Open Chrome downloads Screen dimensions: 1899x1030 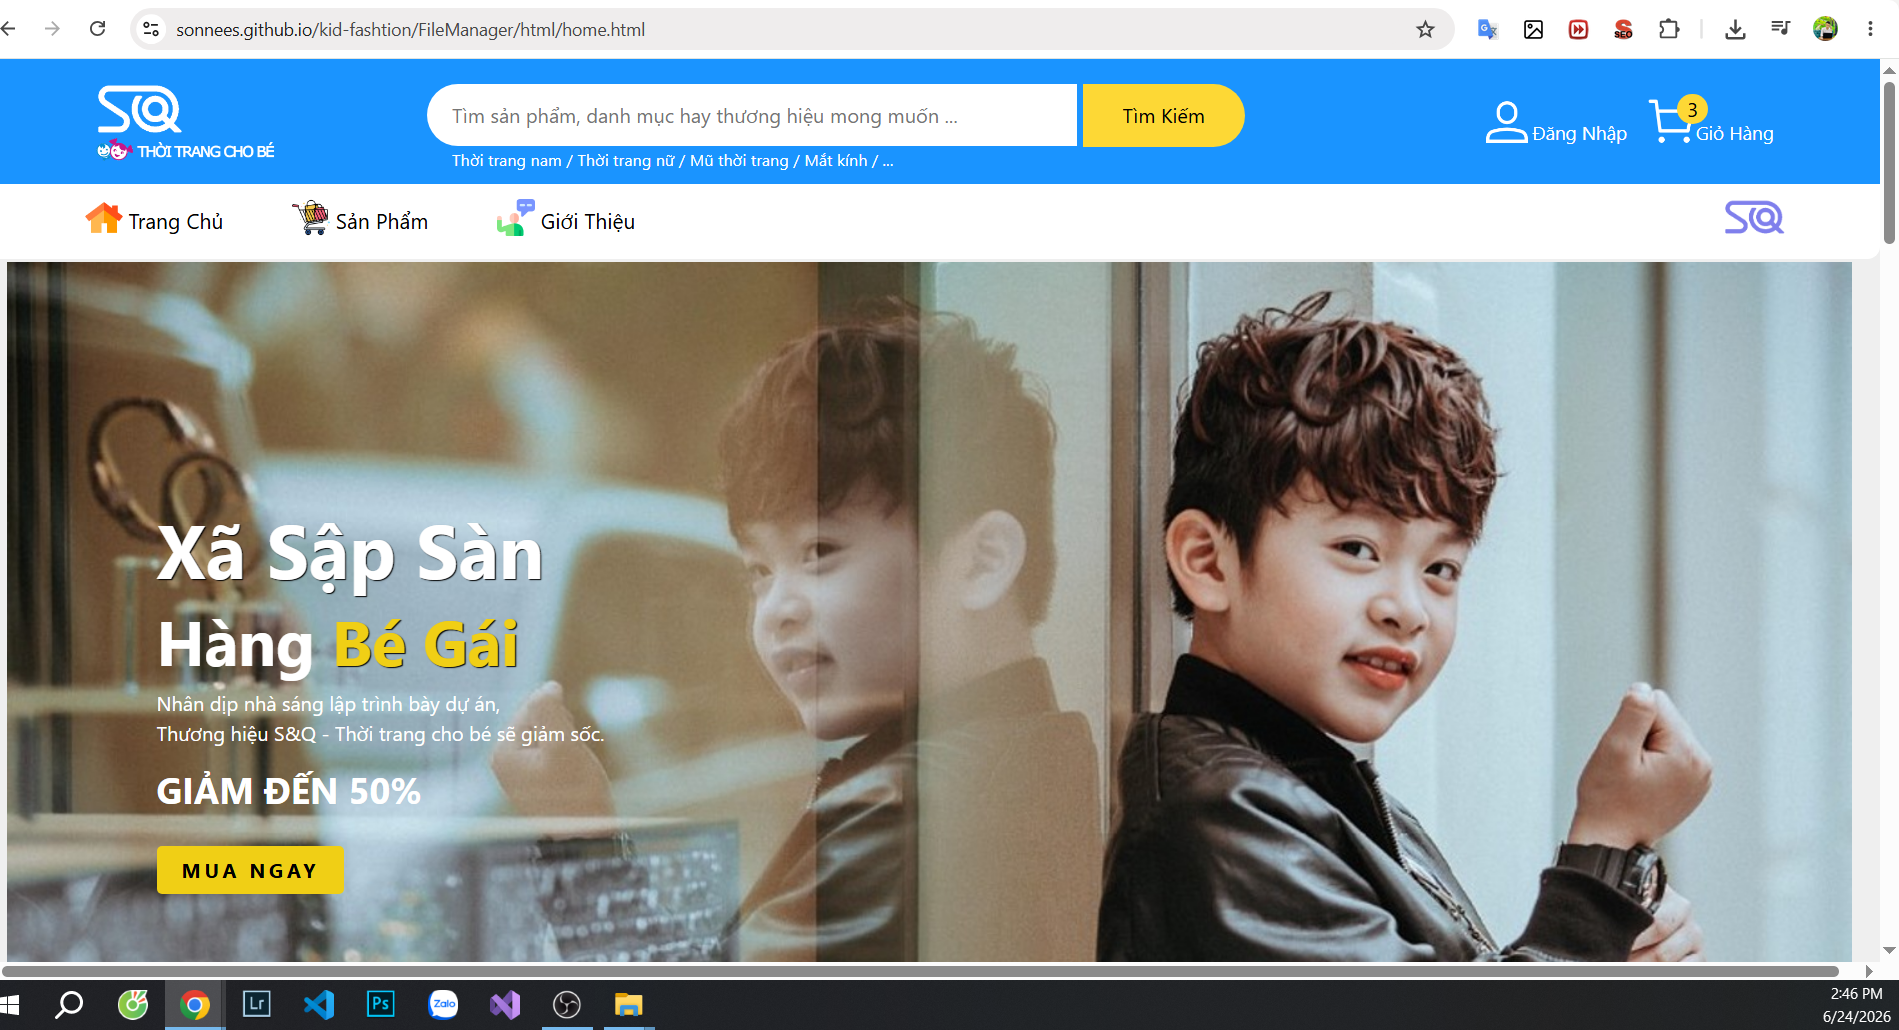pos(1735,29)
